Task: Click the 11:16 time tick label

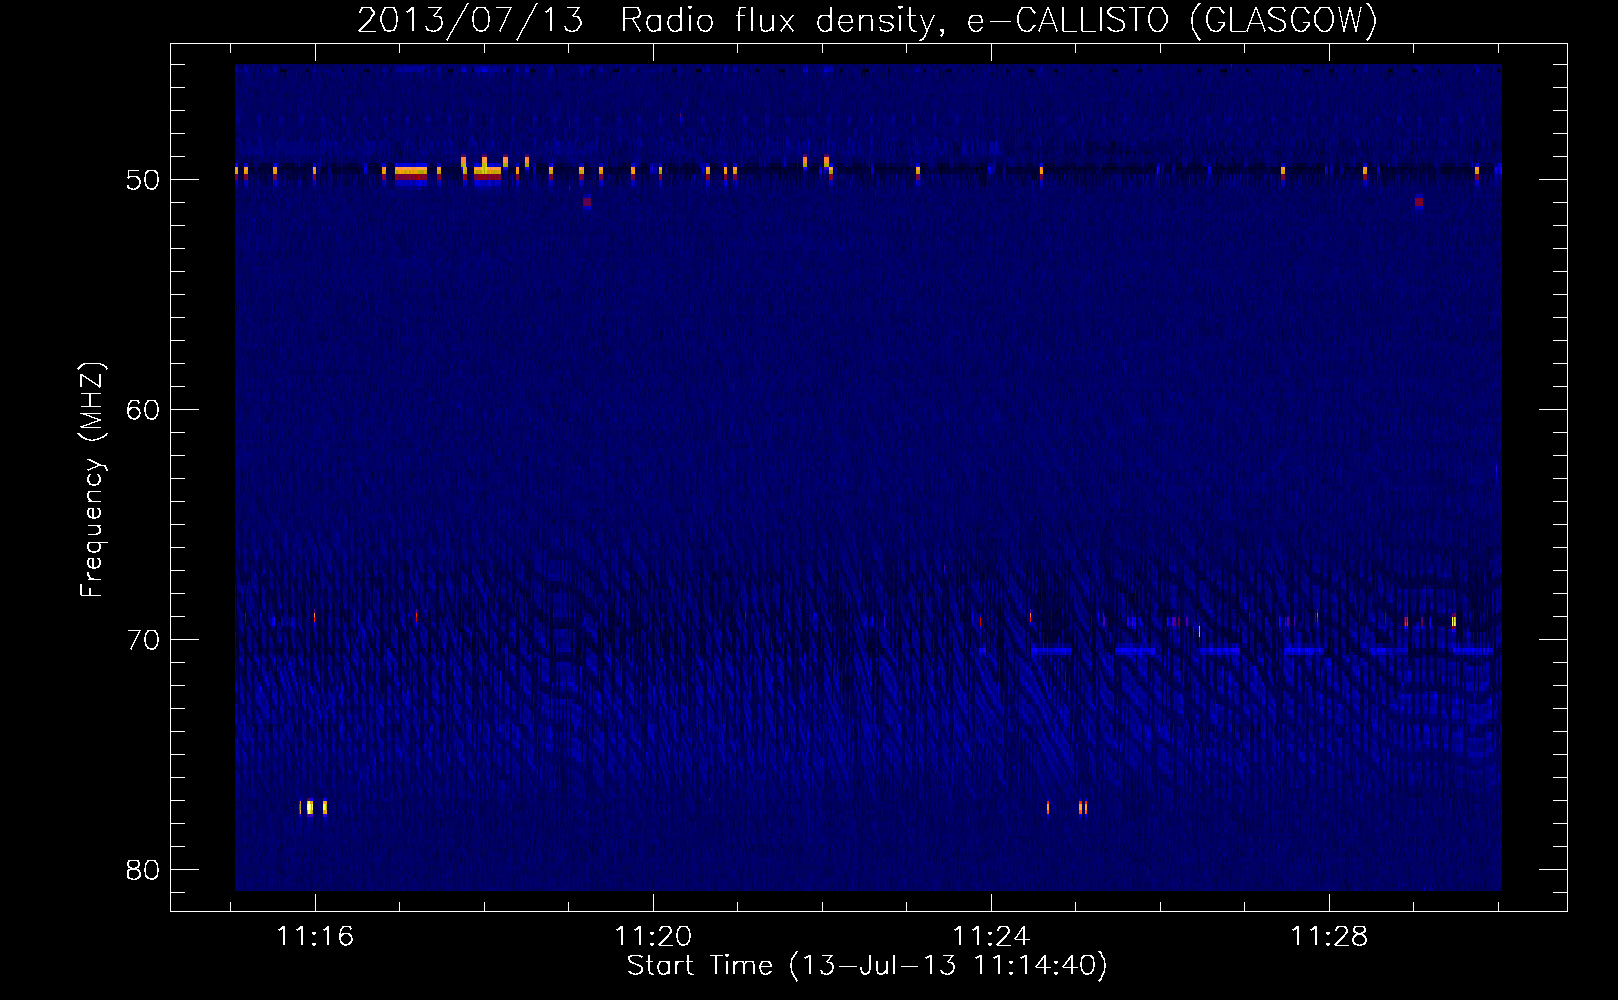Action: coord(315,936)
